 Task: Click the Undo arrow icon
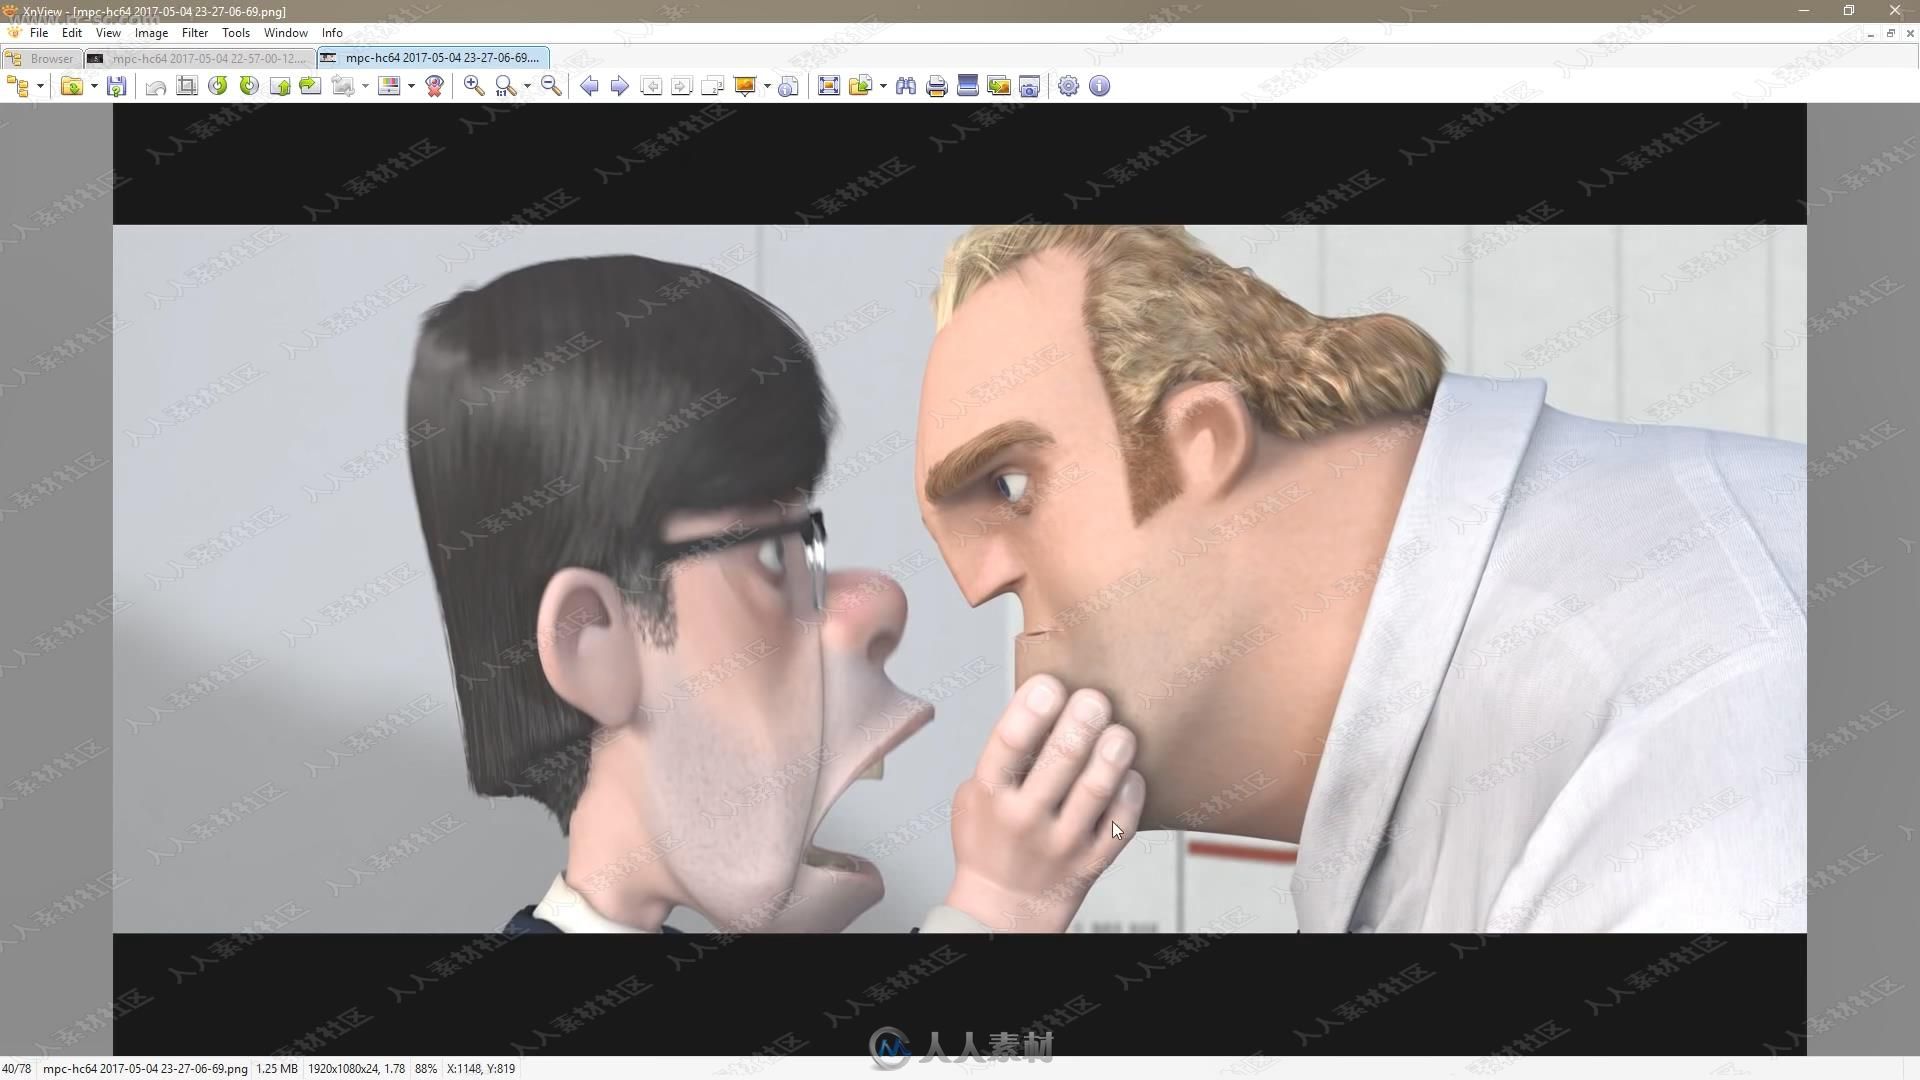tap(156, 86)
